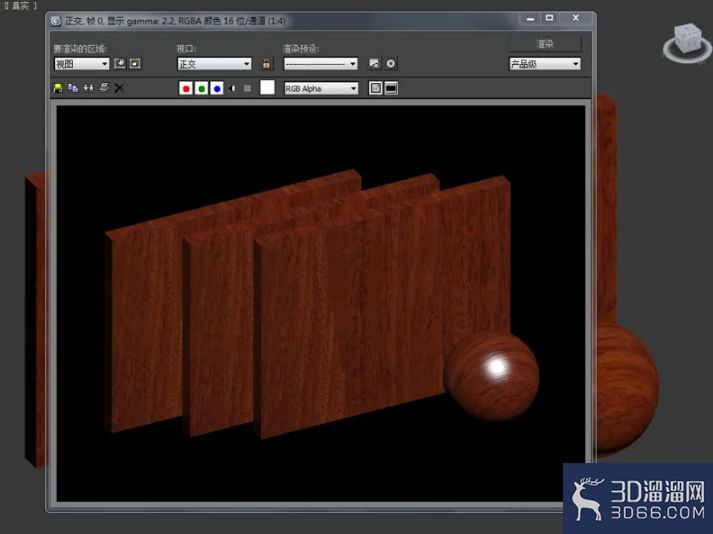
Task: Minimize the rendered frame window
Action: tap(530, 18)
